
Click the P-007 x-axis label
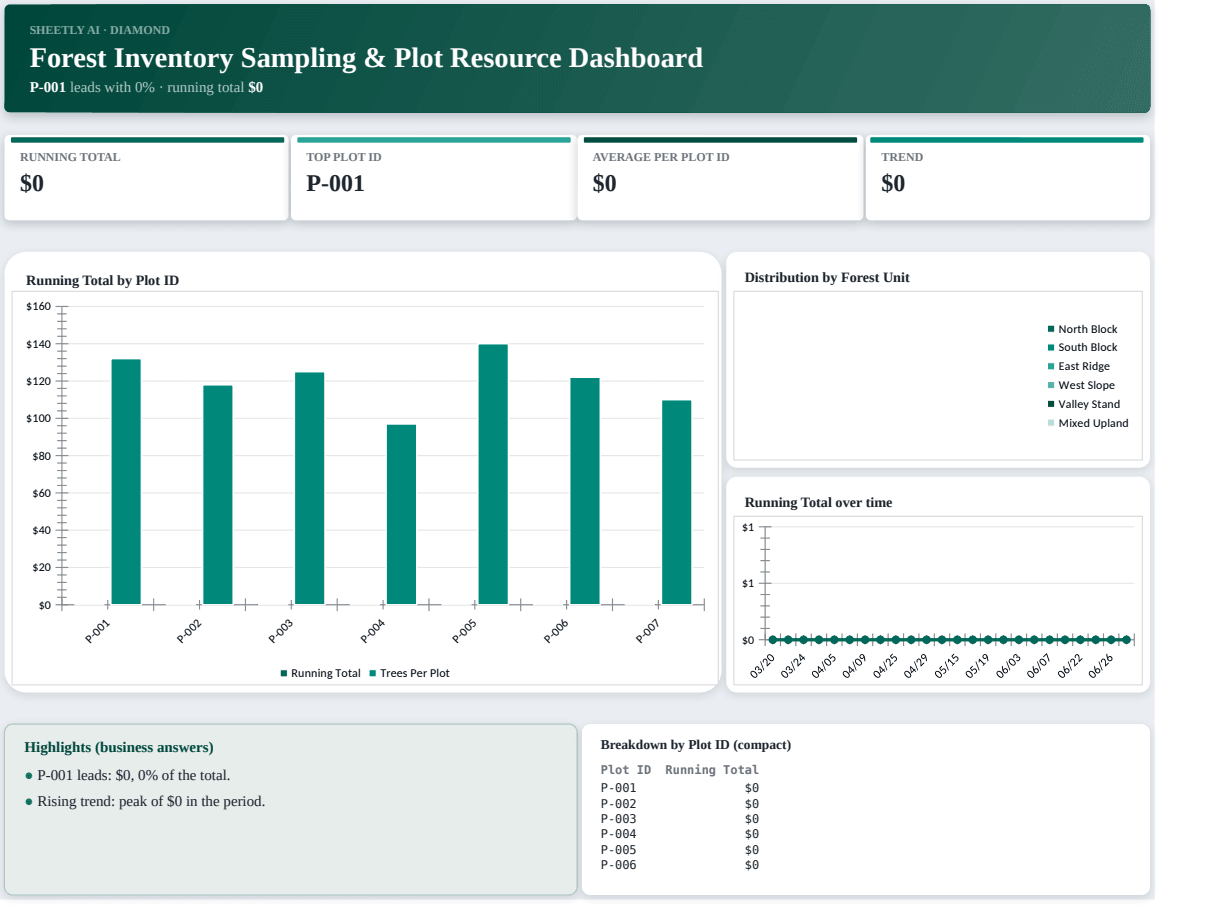click(x=648, y=631)
